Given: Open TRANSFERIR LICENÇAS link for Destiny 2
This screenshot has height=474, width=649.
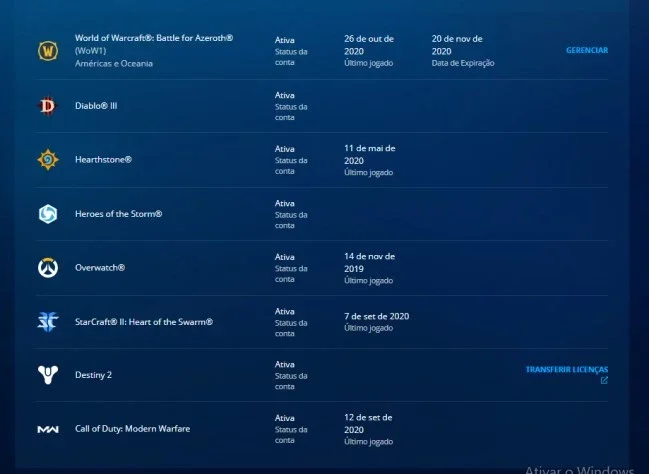Looking at the screenshot, I should click(x=567, y=369).
